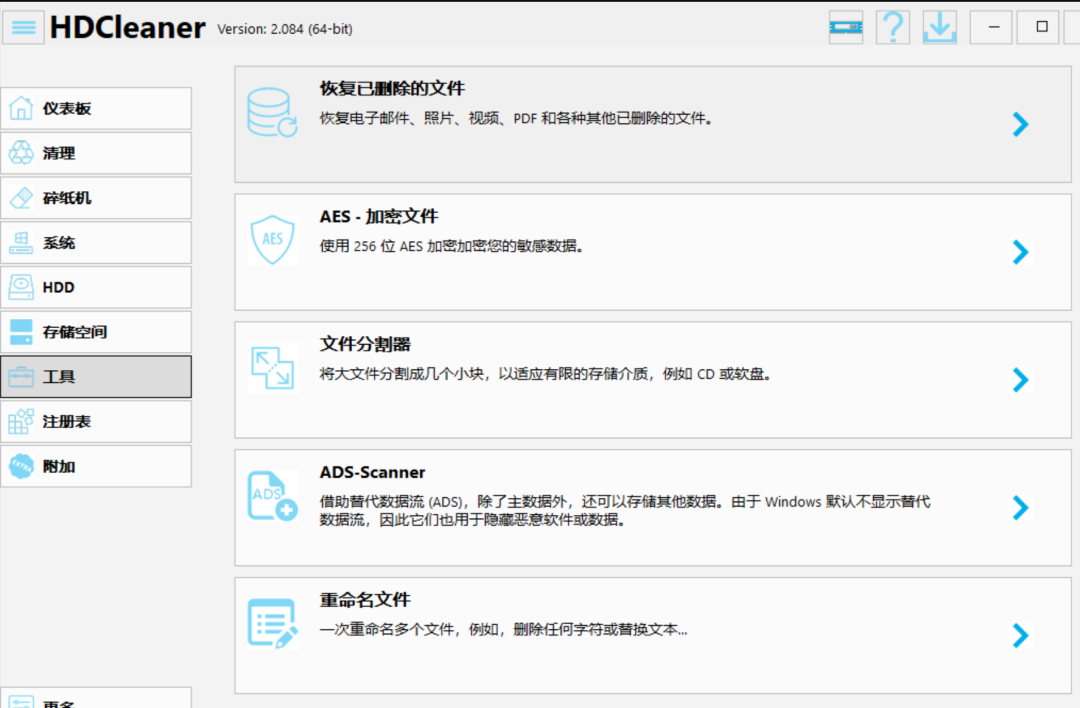Open the 存储空间 section
Image resolution: width=1080 pixels, height=708 pixels.
pos(96,332)
